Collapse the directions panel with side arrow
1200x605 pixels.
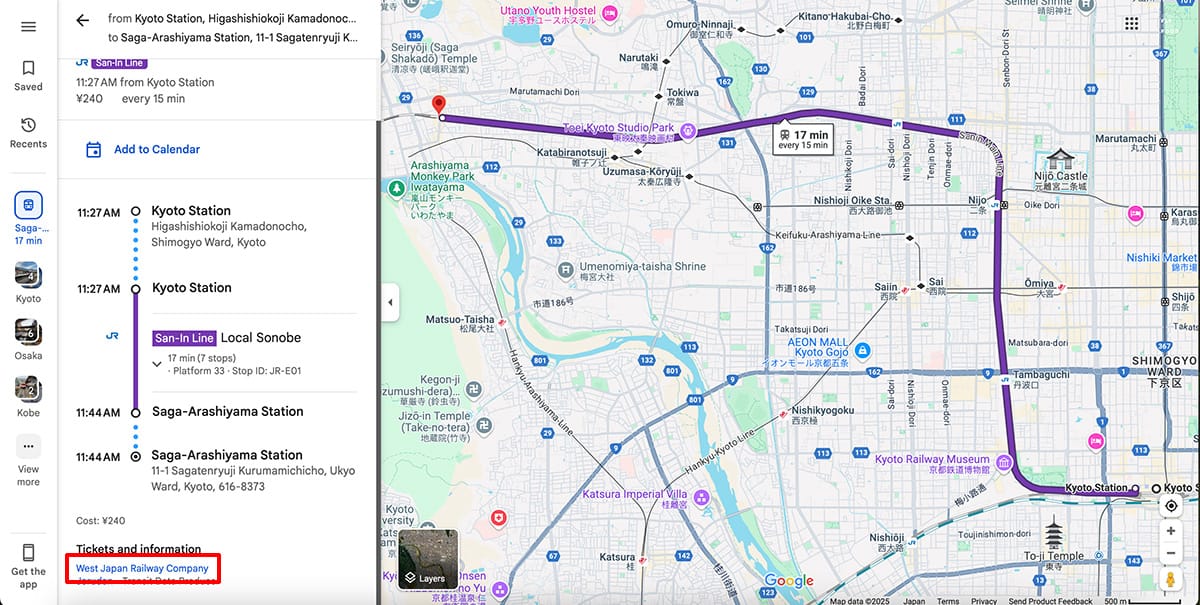389,302
